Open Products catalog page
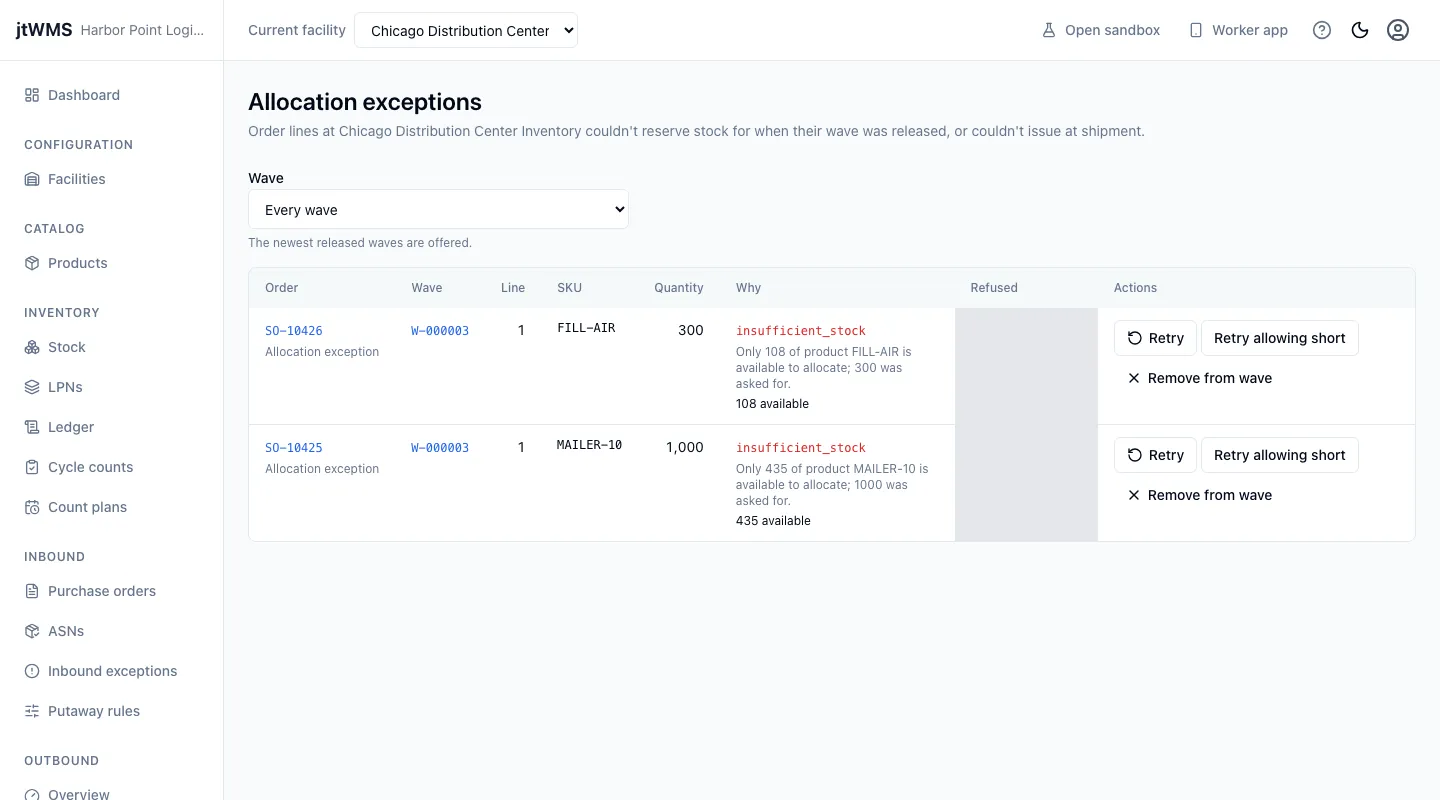This screenshot has width=1440, height=800. (x=111, y=263)
